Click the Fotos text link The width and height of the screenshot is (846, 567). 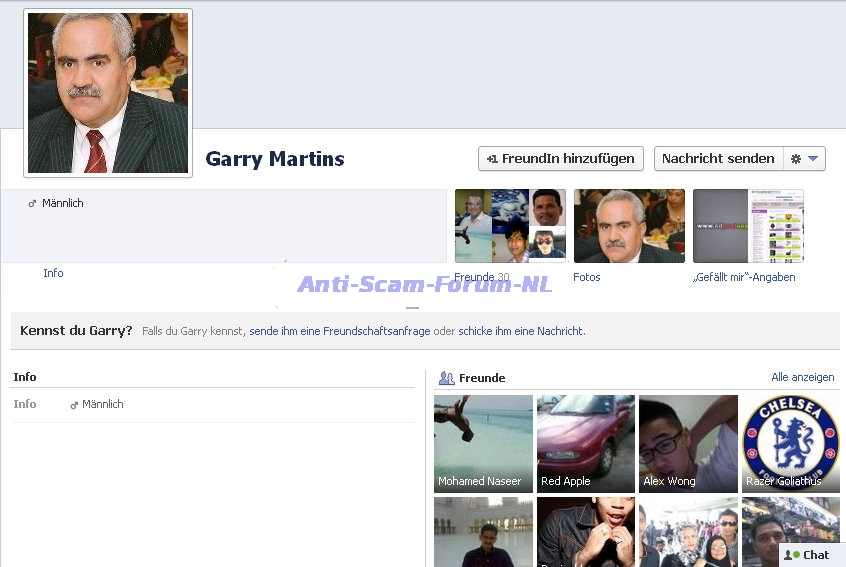tap(586, 277)
